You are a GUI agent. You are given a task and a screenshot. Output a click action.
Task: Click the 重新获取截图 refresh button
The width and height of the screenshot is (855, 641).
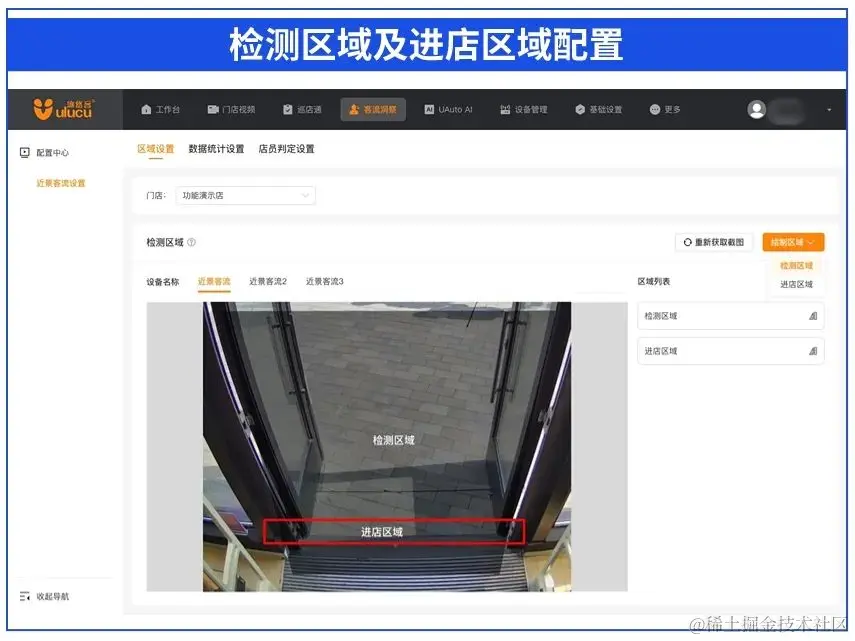715,241
